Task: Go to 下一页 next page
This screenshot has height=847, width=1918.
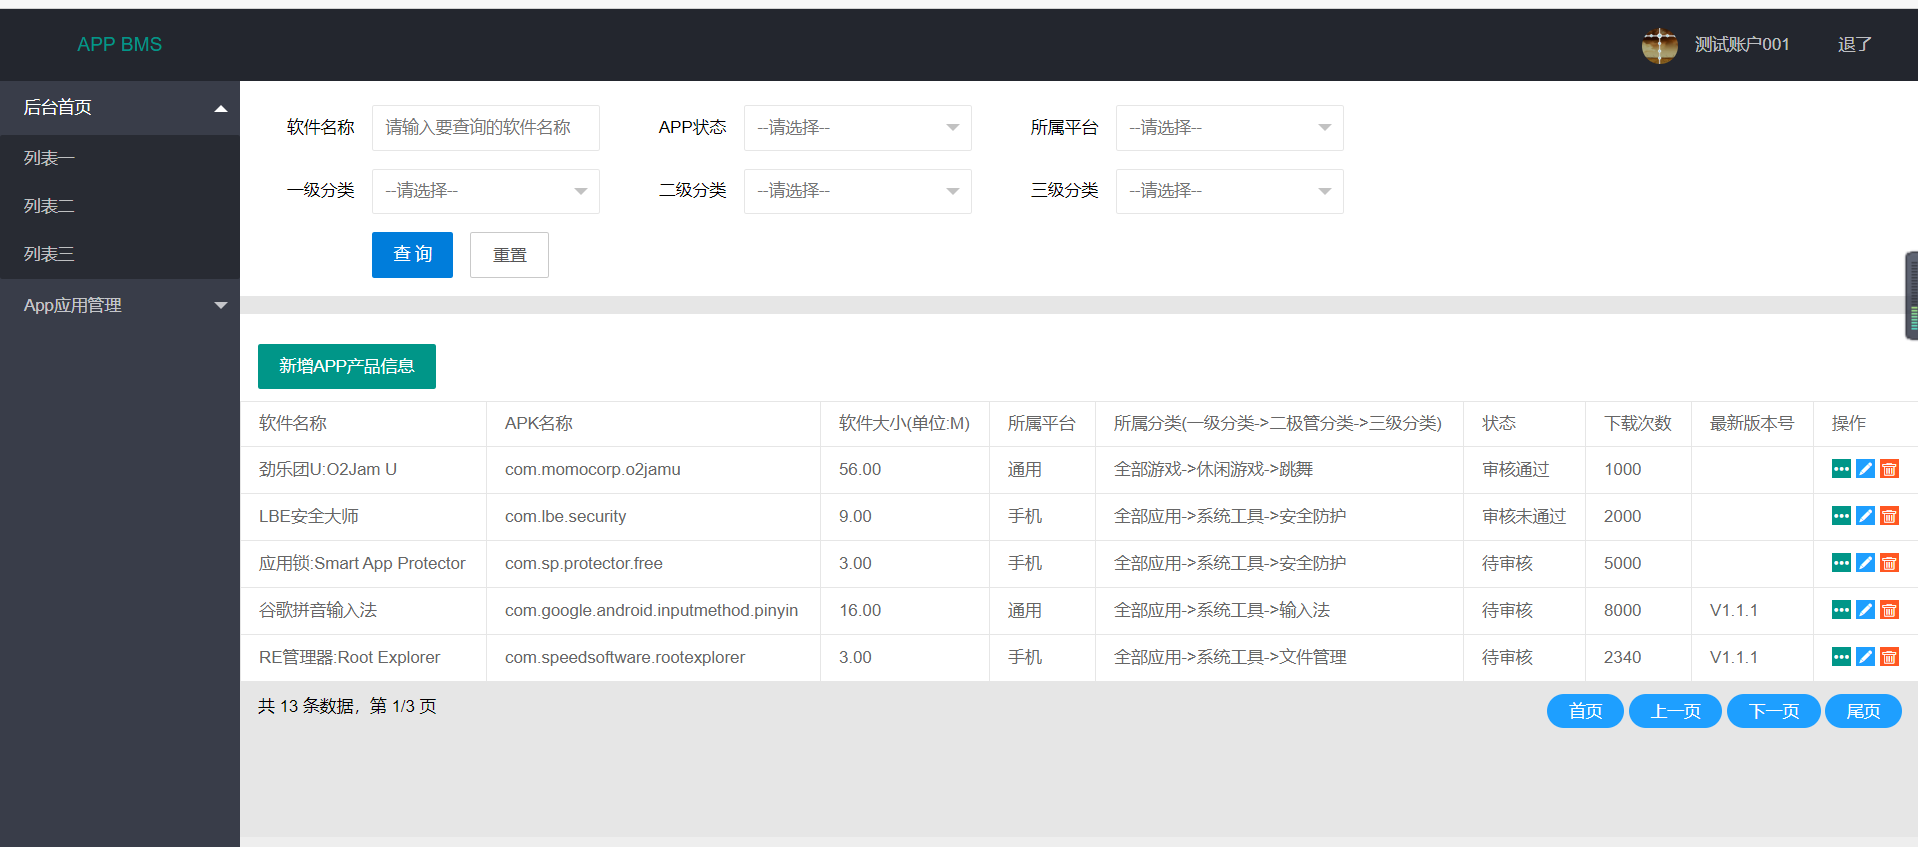Action: pyautogui.click(x=1774, y=711)
